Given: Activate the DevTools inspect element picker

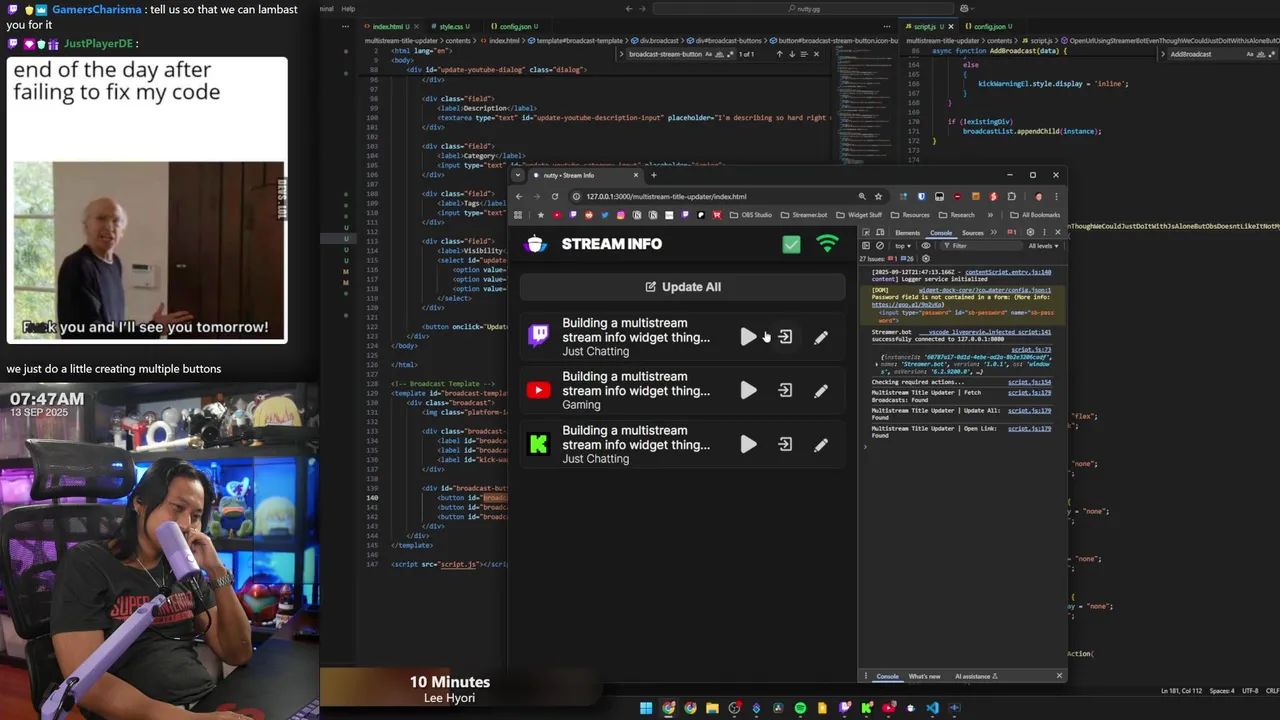Looking at the screenshot, I should (866, 233).
